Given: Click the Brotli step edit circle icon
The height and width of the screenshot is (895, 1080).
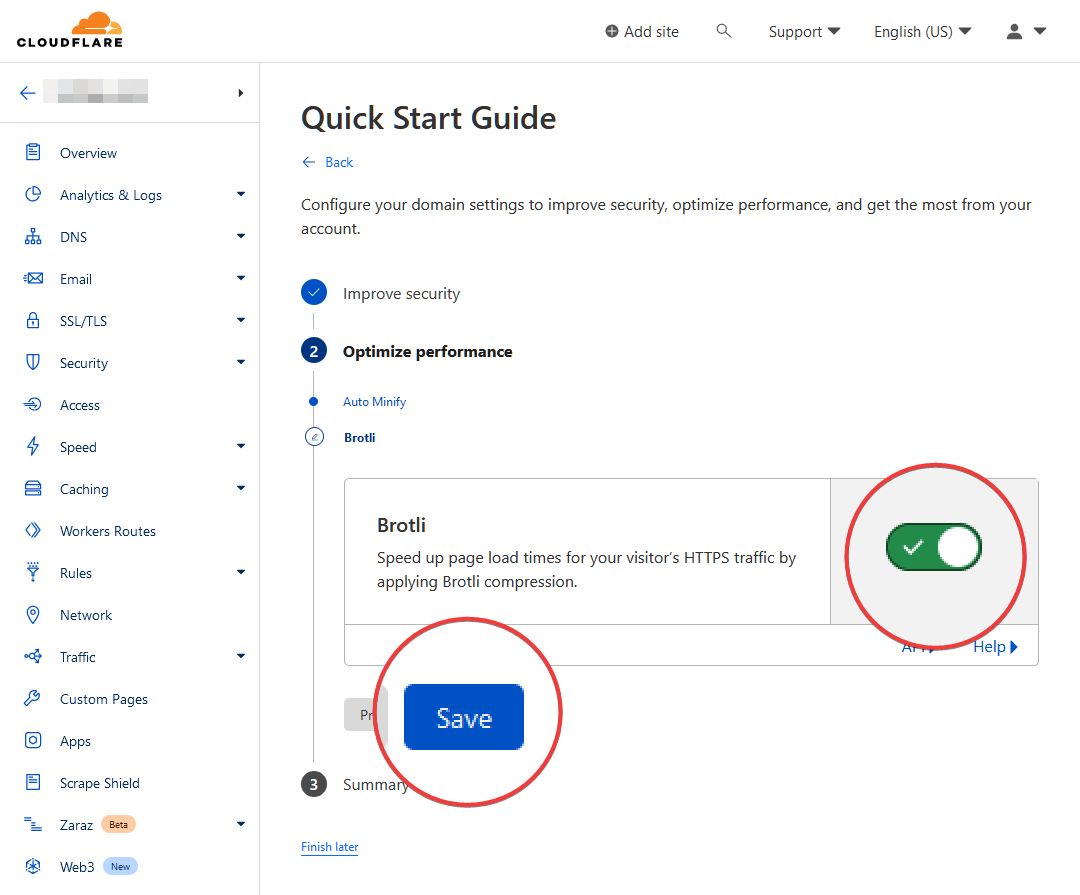Looking at the screenshot, I should pyautogui.click(x=314, y=437).
